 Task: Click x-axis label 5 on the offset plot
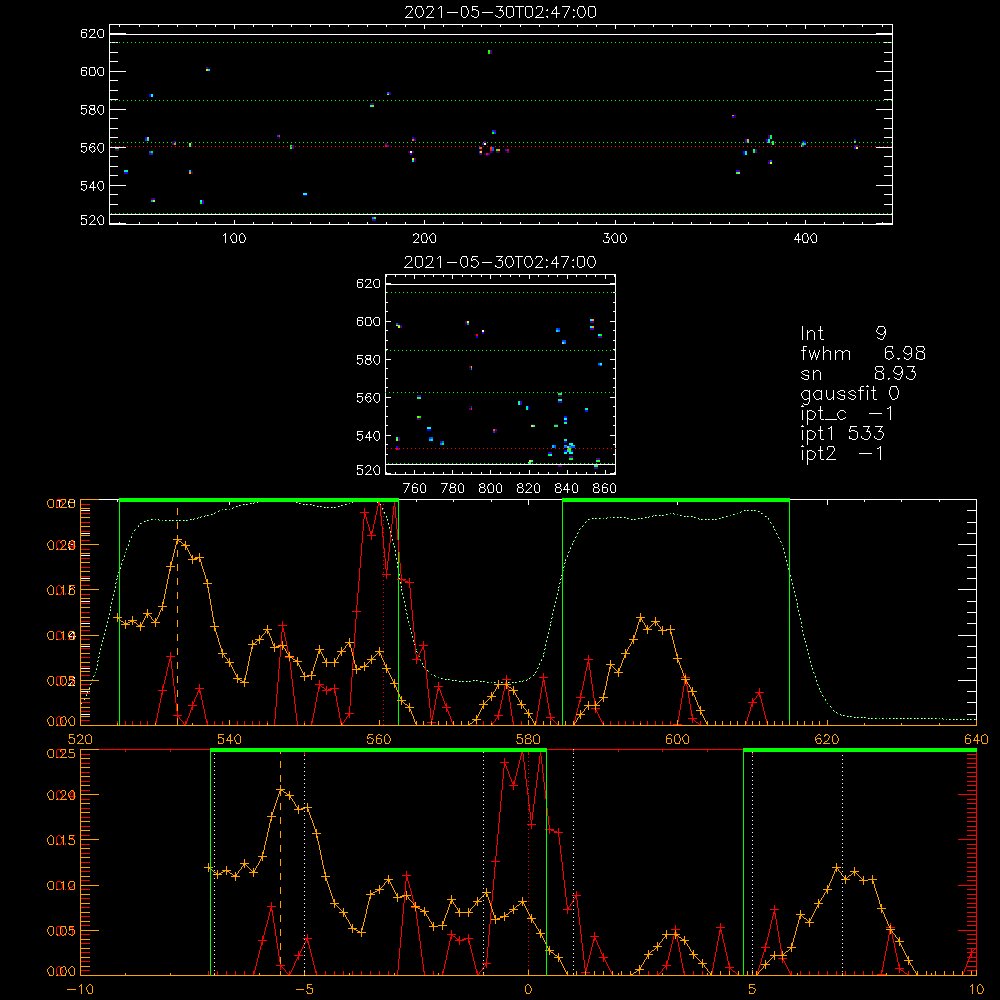pos(752,989)
